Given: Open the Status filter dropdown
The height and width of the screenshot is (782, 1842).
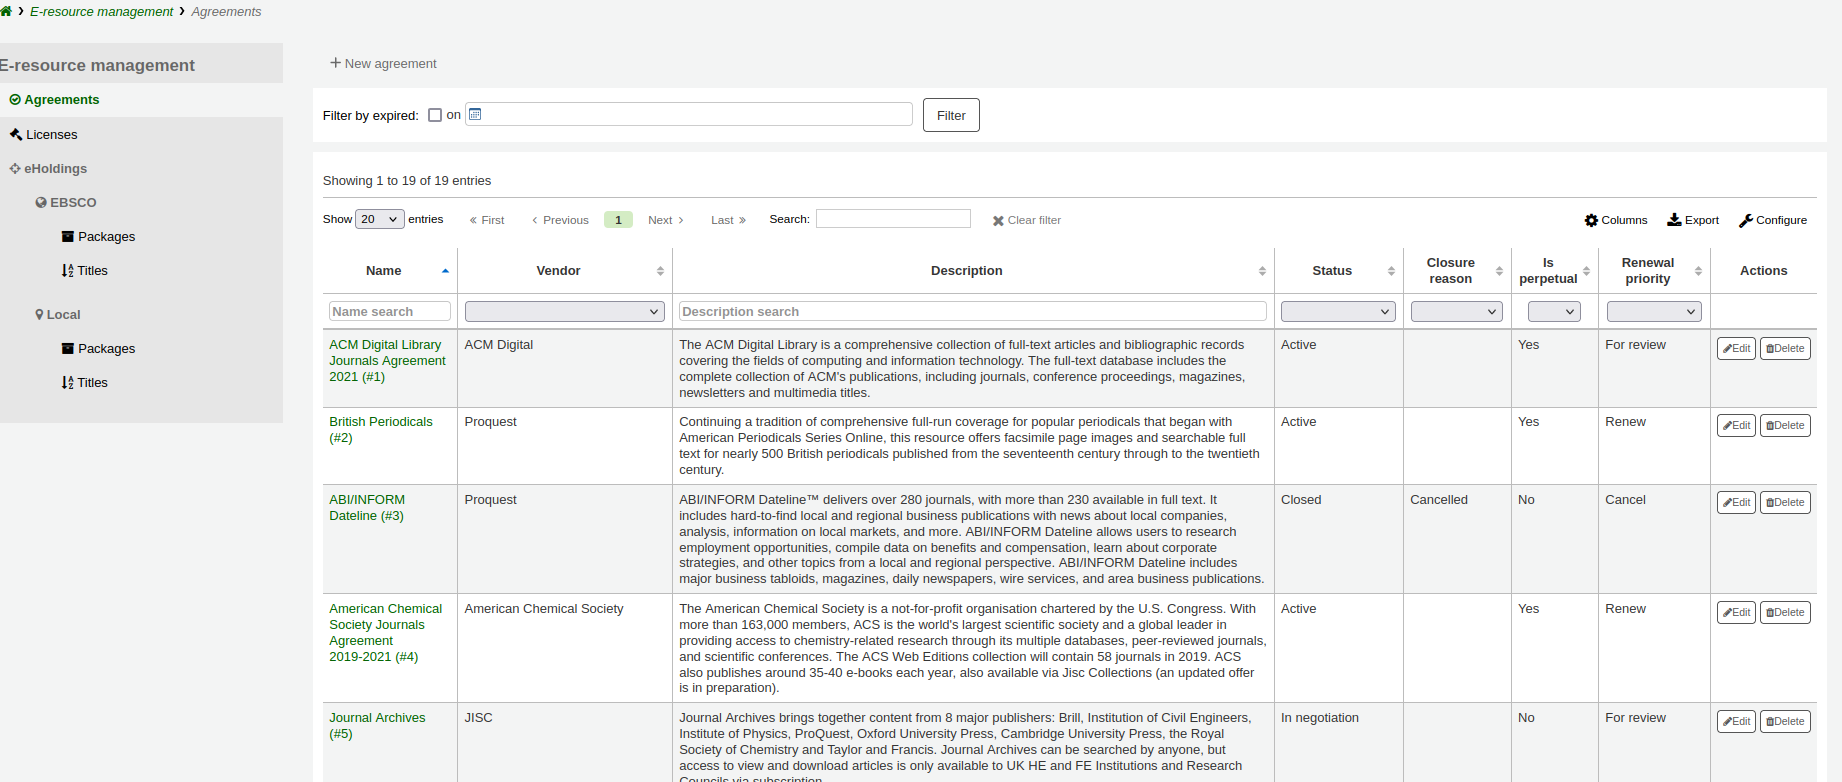Looking at the screenshot, I should pos(1338,312).
